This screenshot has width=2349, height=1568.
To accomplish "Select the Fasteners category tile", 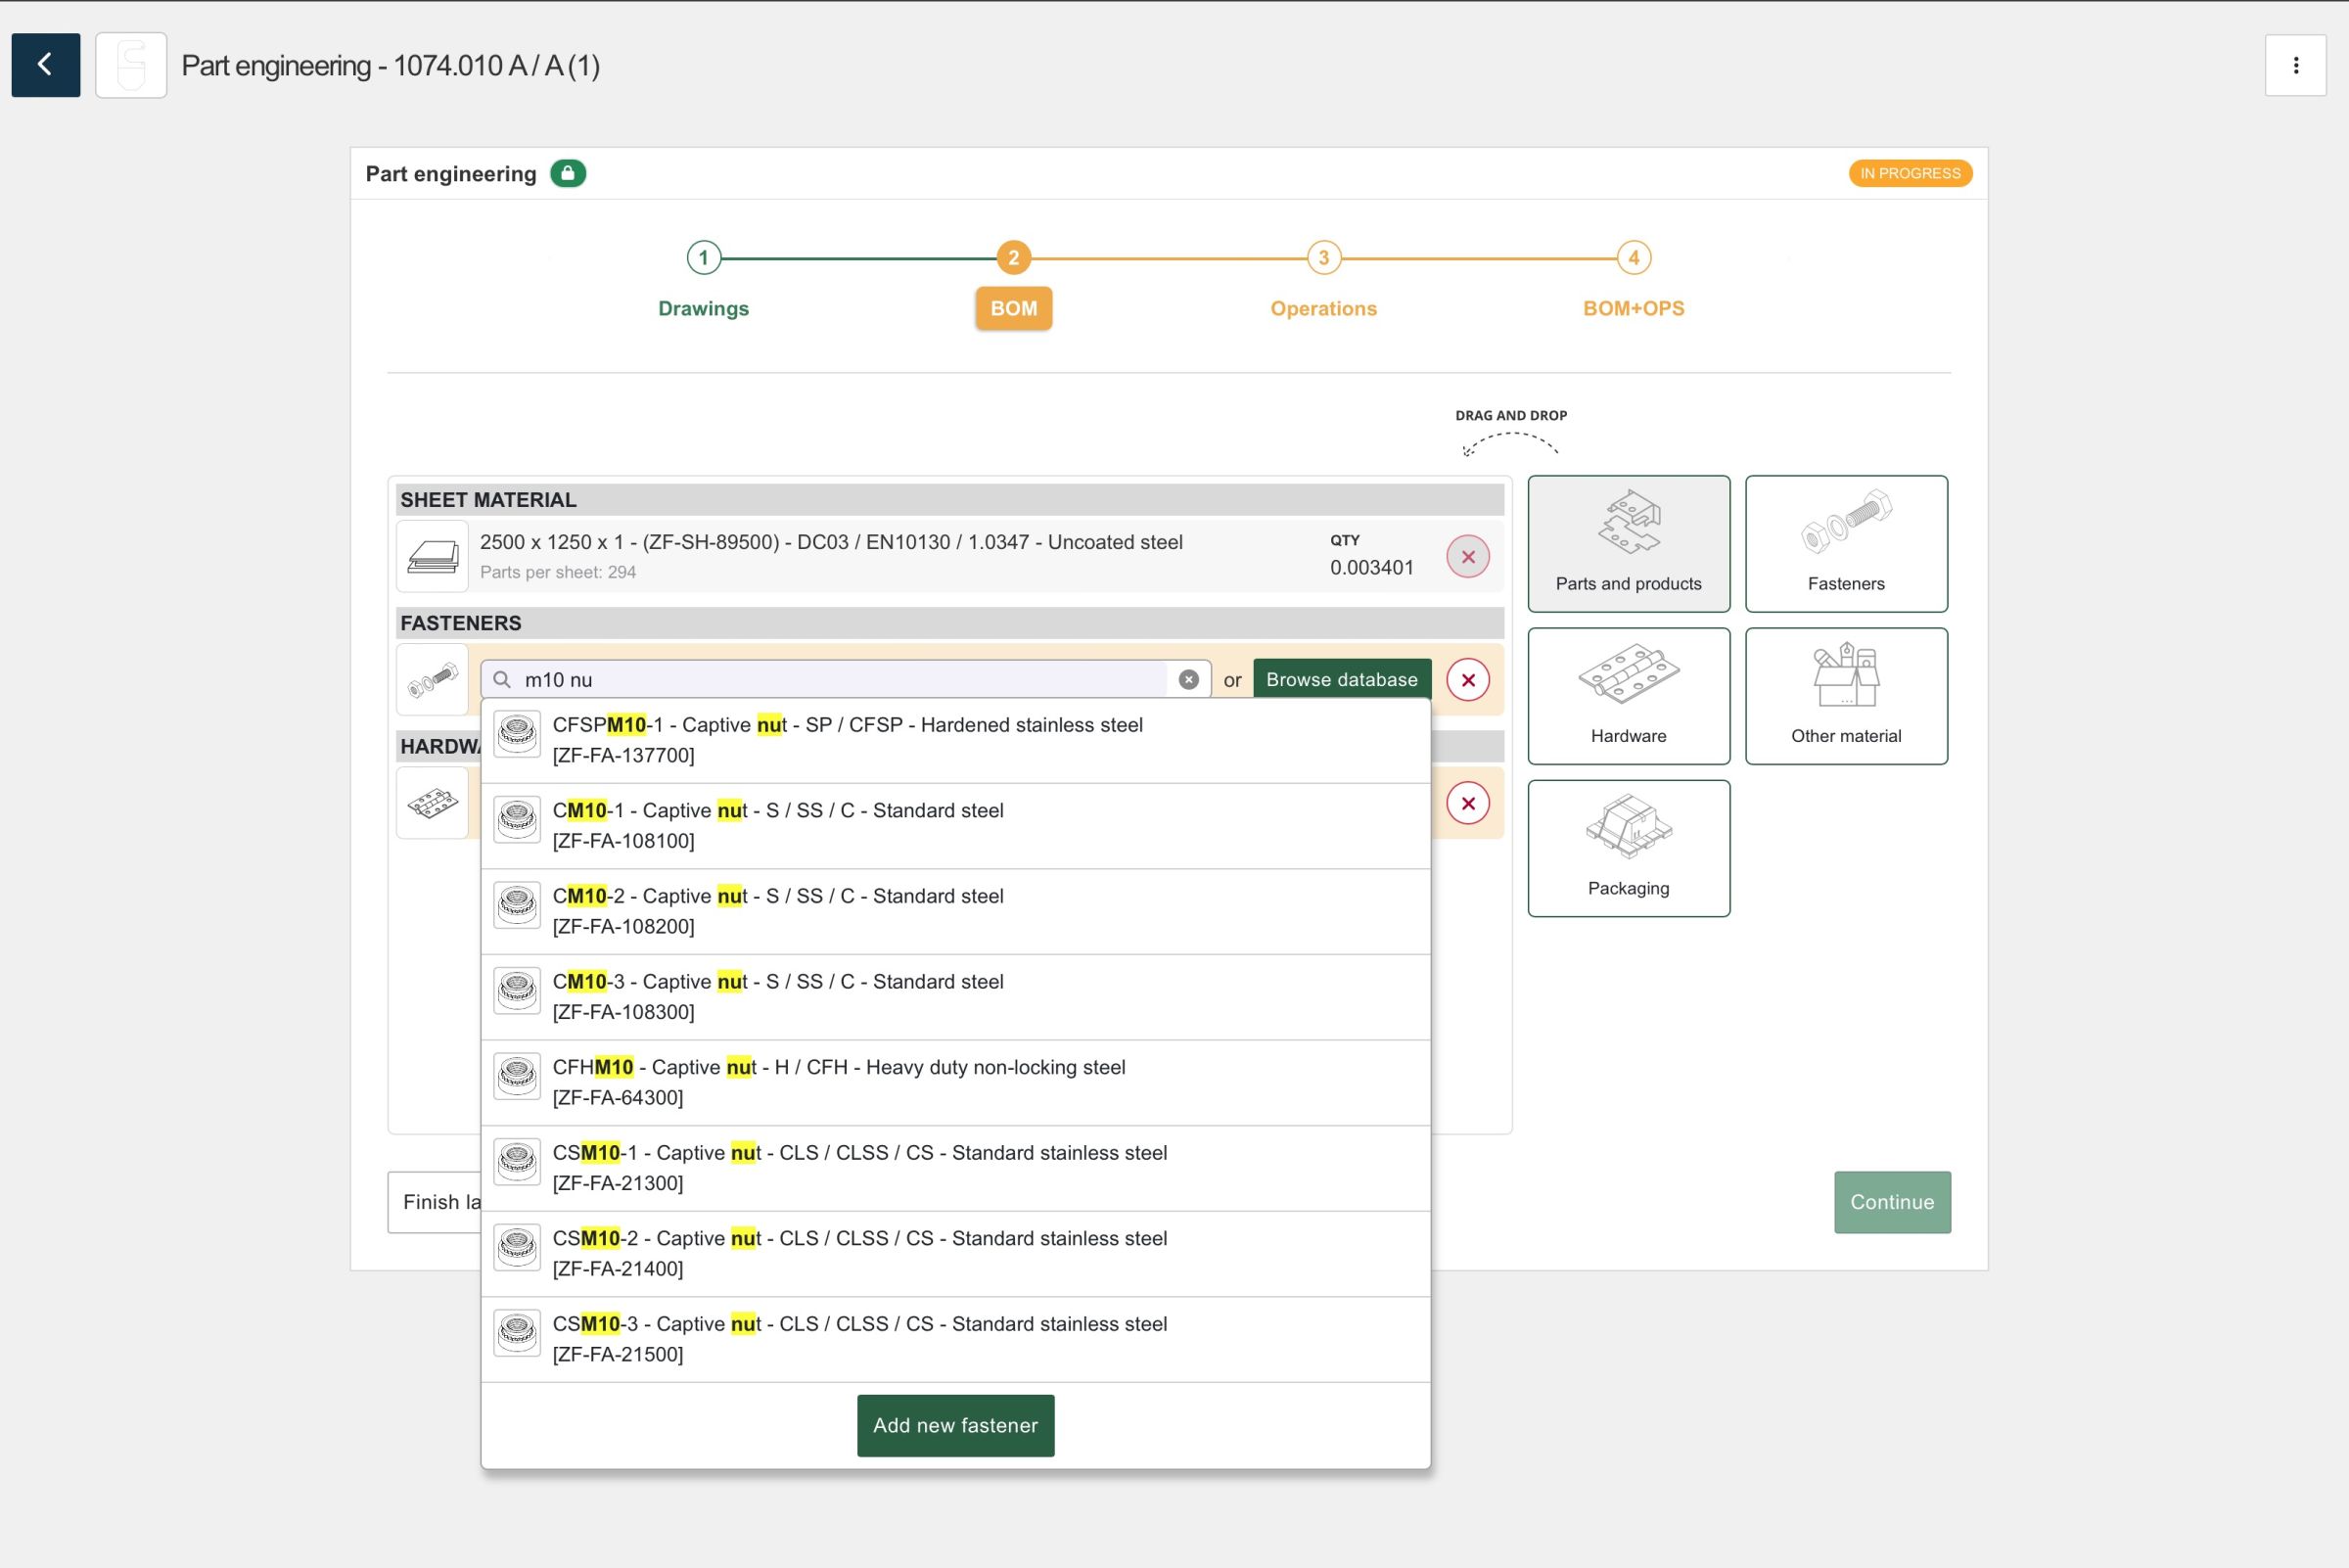I will coord(1845,543).
